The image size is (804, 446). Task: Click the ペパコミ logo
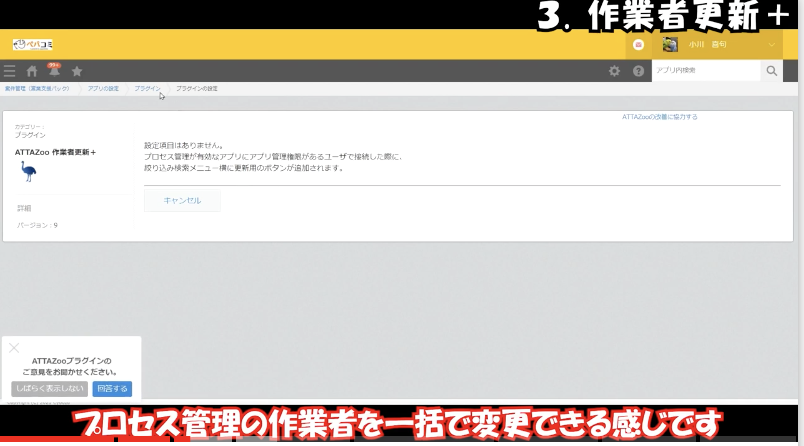click(32, 45)
